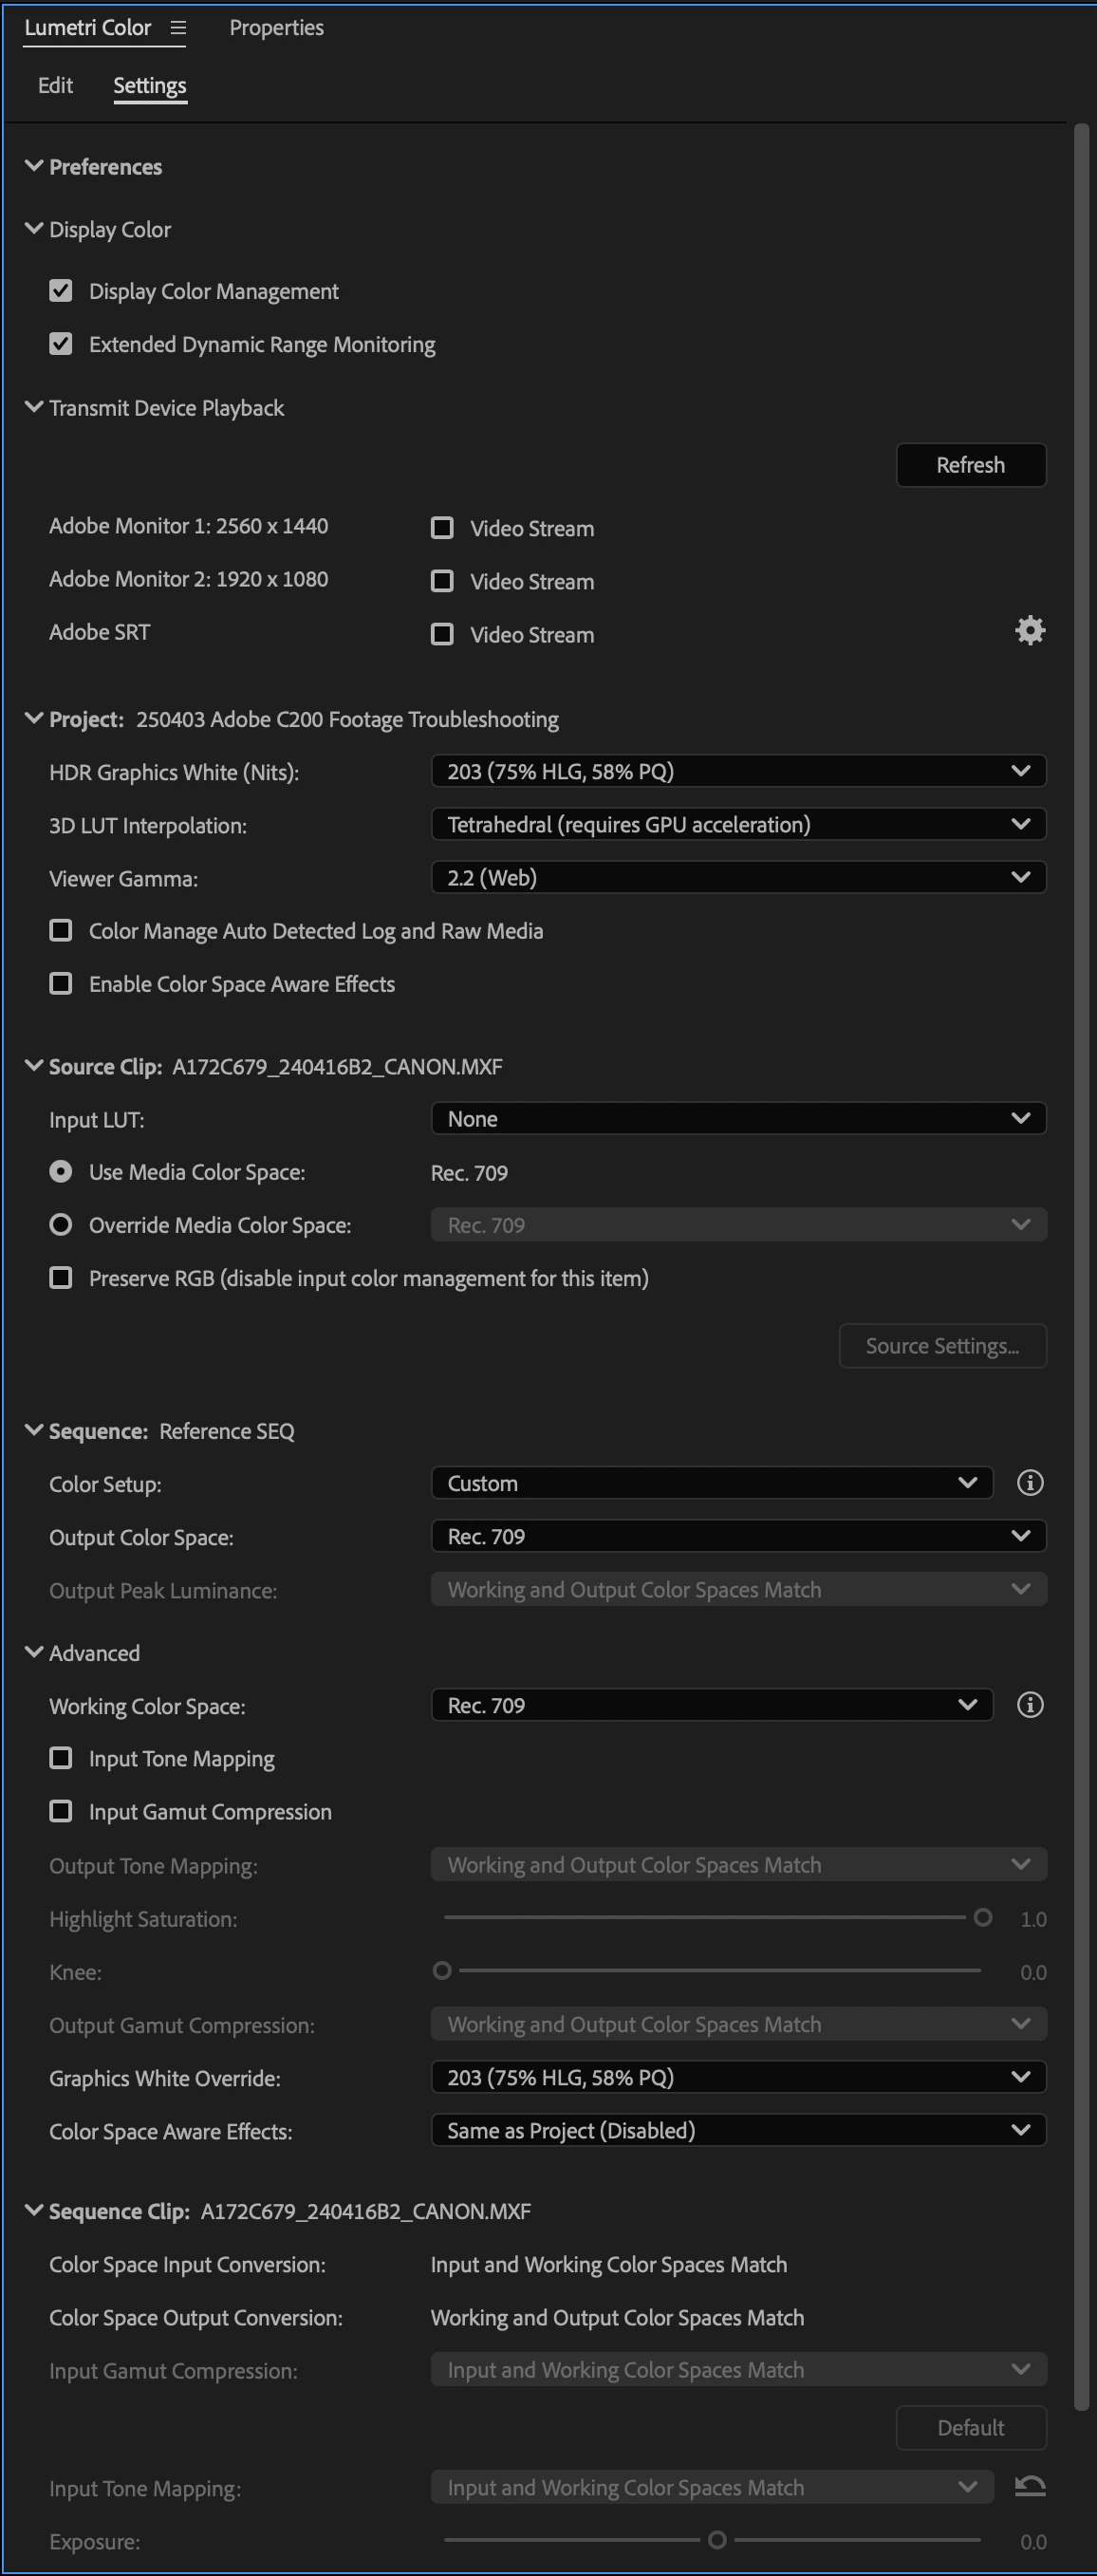This screenshot has width=1097, height=2576.
Task: Collapse the Preferences section chevron
Action: (x=34, y=166)
